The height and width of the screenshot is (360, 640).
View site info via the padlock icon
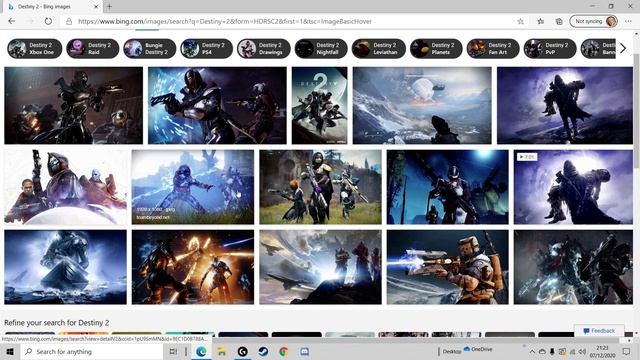click(x=69, y=21)
